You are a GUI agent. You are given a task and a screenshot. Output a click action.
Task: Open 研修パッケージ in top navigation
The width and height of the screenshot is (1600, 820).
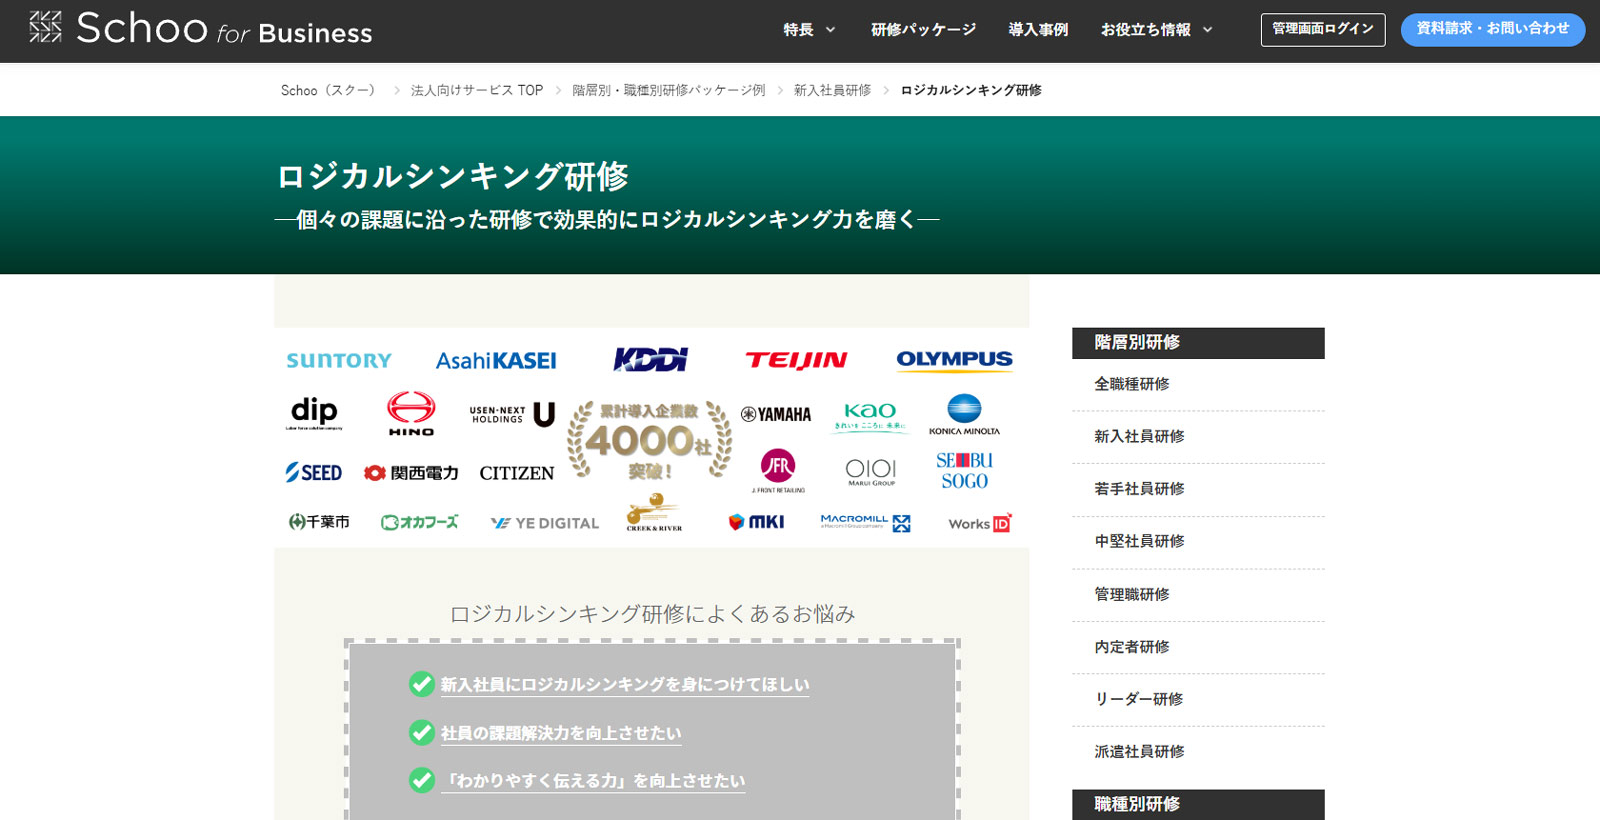click(923, 30)
